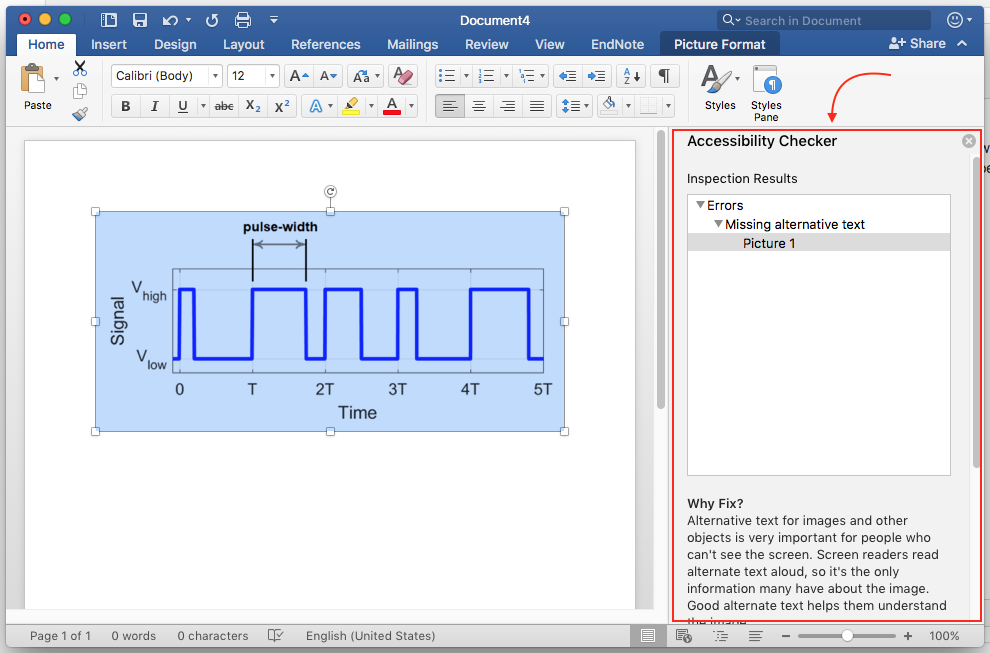This screenshot has height=653, width=990.
Task: Zoom in with plus button
Action: point(907,636)
